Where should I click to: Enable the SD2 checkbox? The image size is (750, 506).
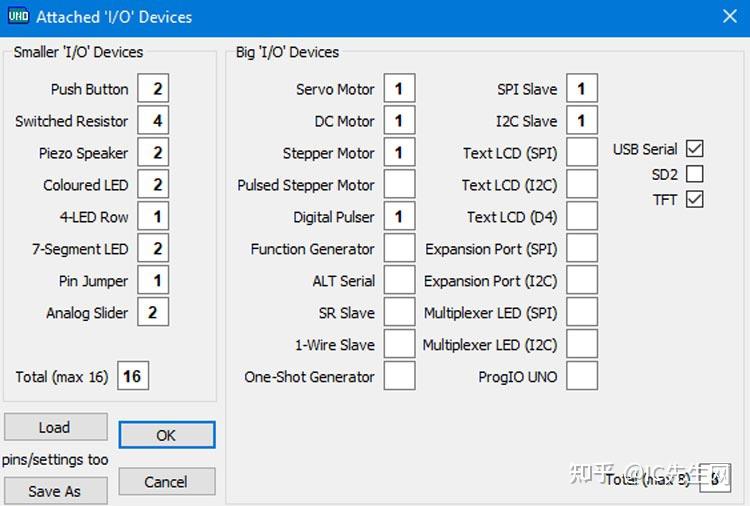pos(694,174)
